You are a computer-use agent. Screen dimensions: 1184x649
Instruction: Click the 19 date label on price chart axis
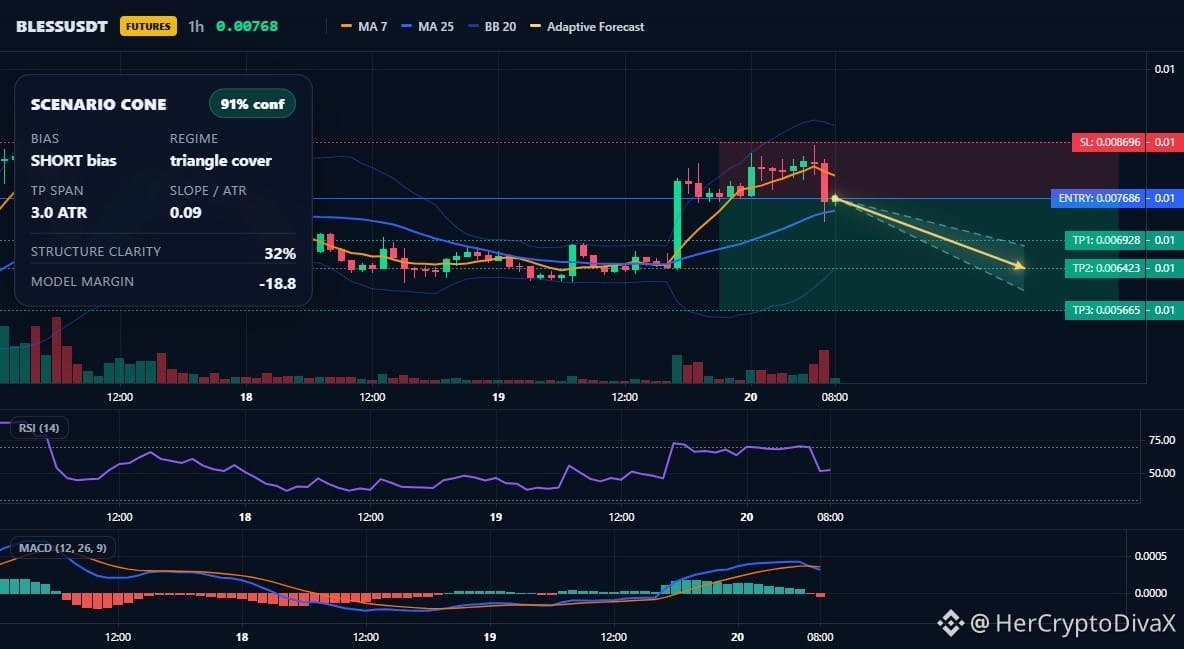(498, 397)
